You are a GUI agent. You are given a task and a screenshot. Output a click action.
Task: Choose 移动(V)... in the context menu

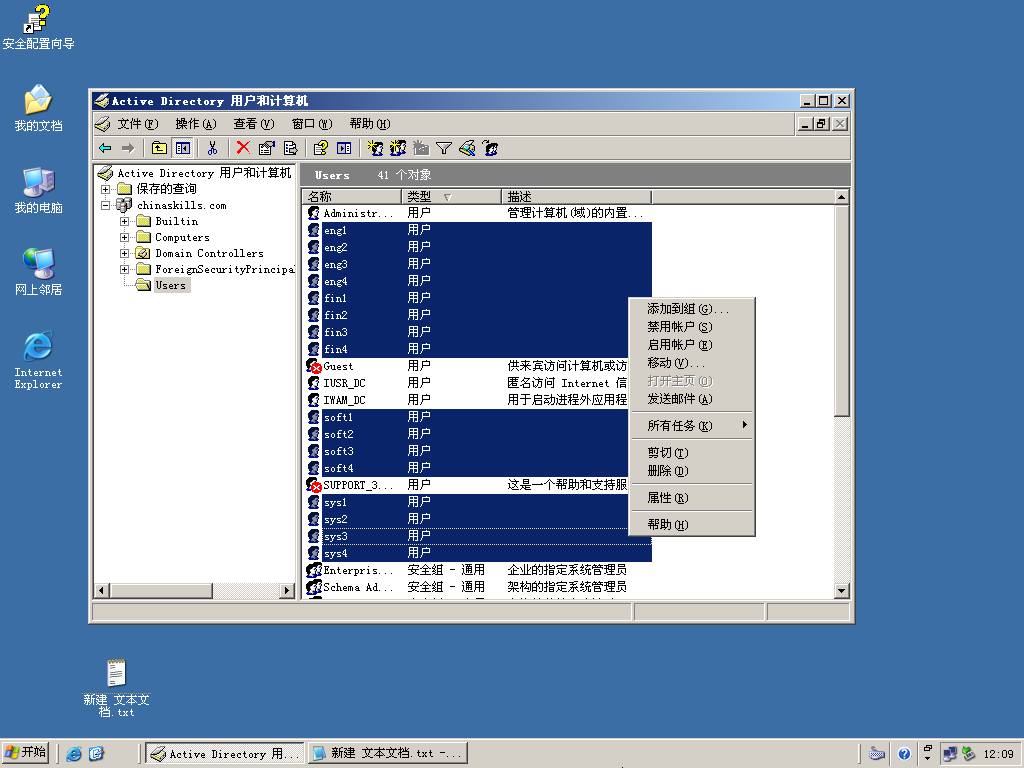click(692, 363)
